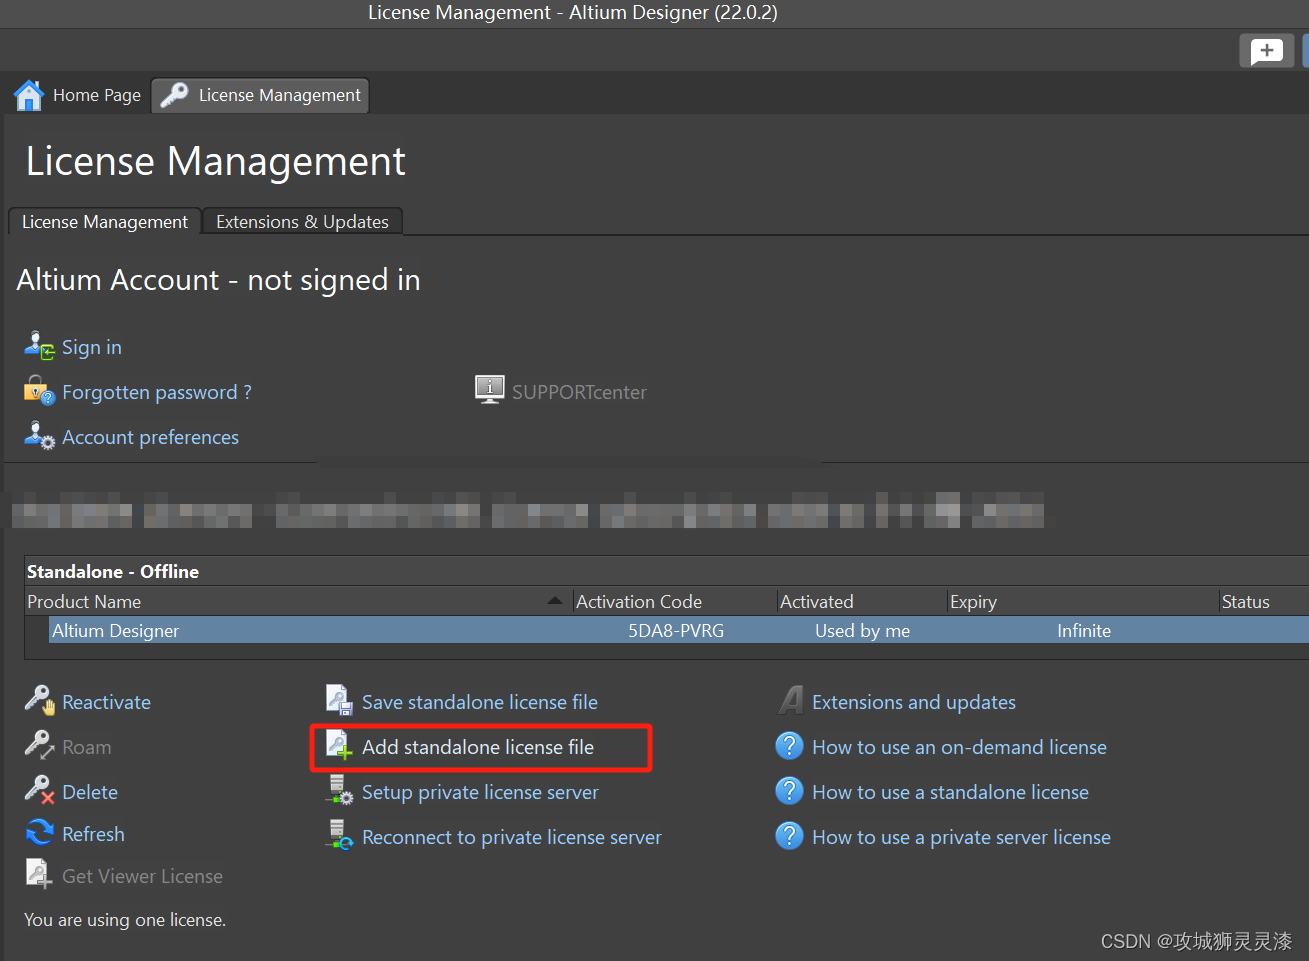Click the Forgotten password ? link
The width and height of the screenshot is (1309, 961).
(157, 392)
